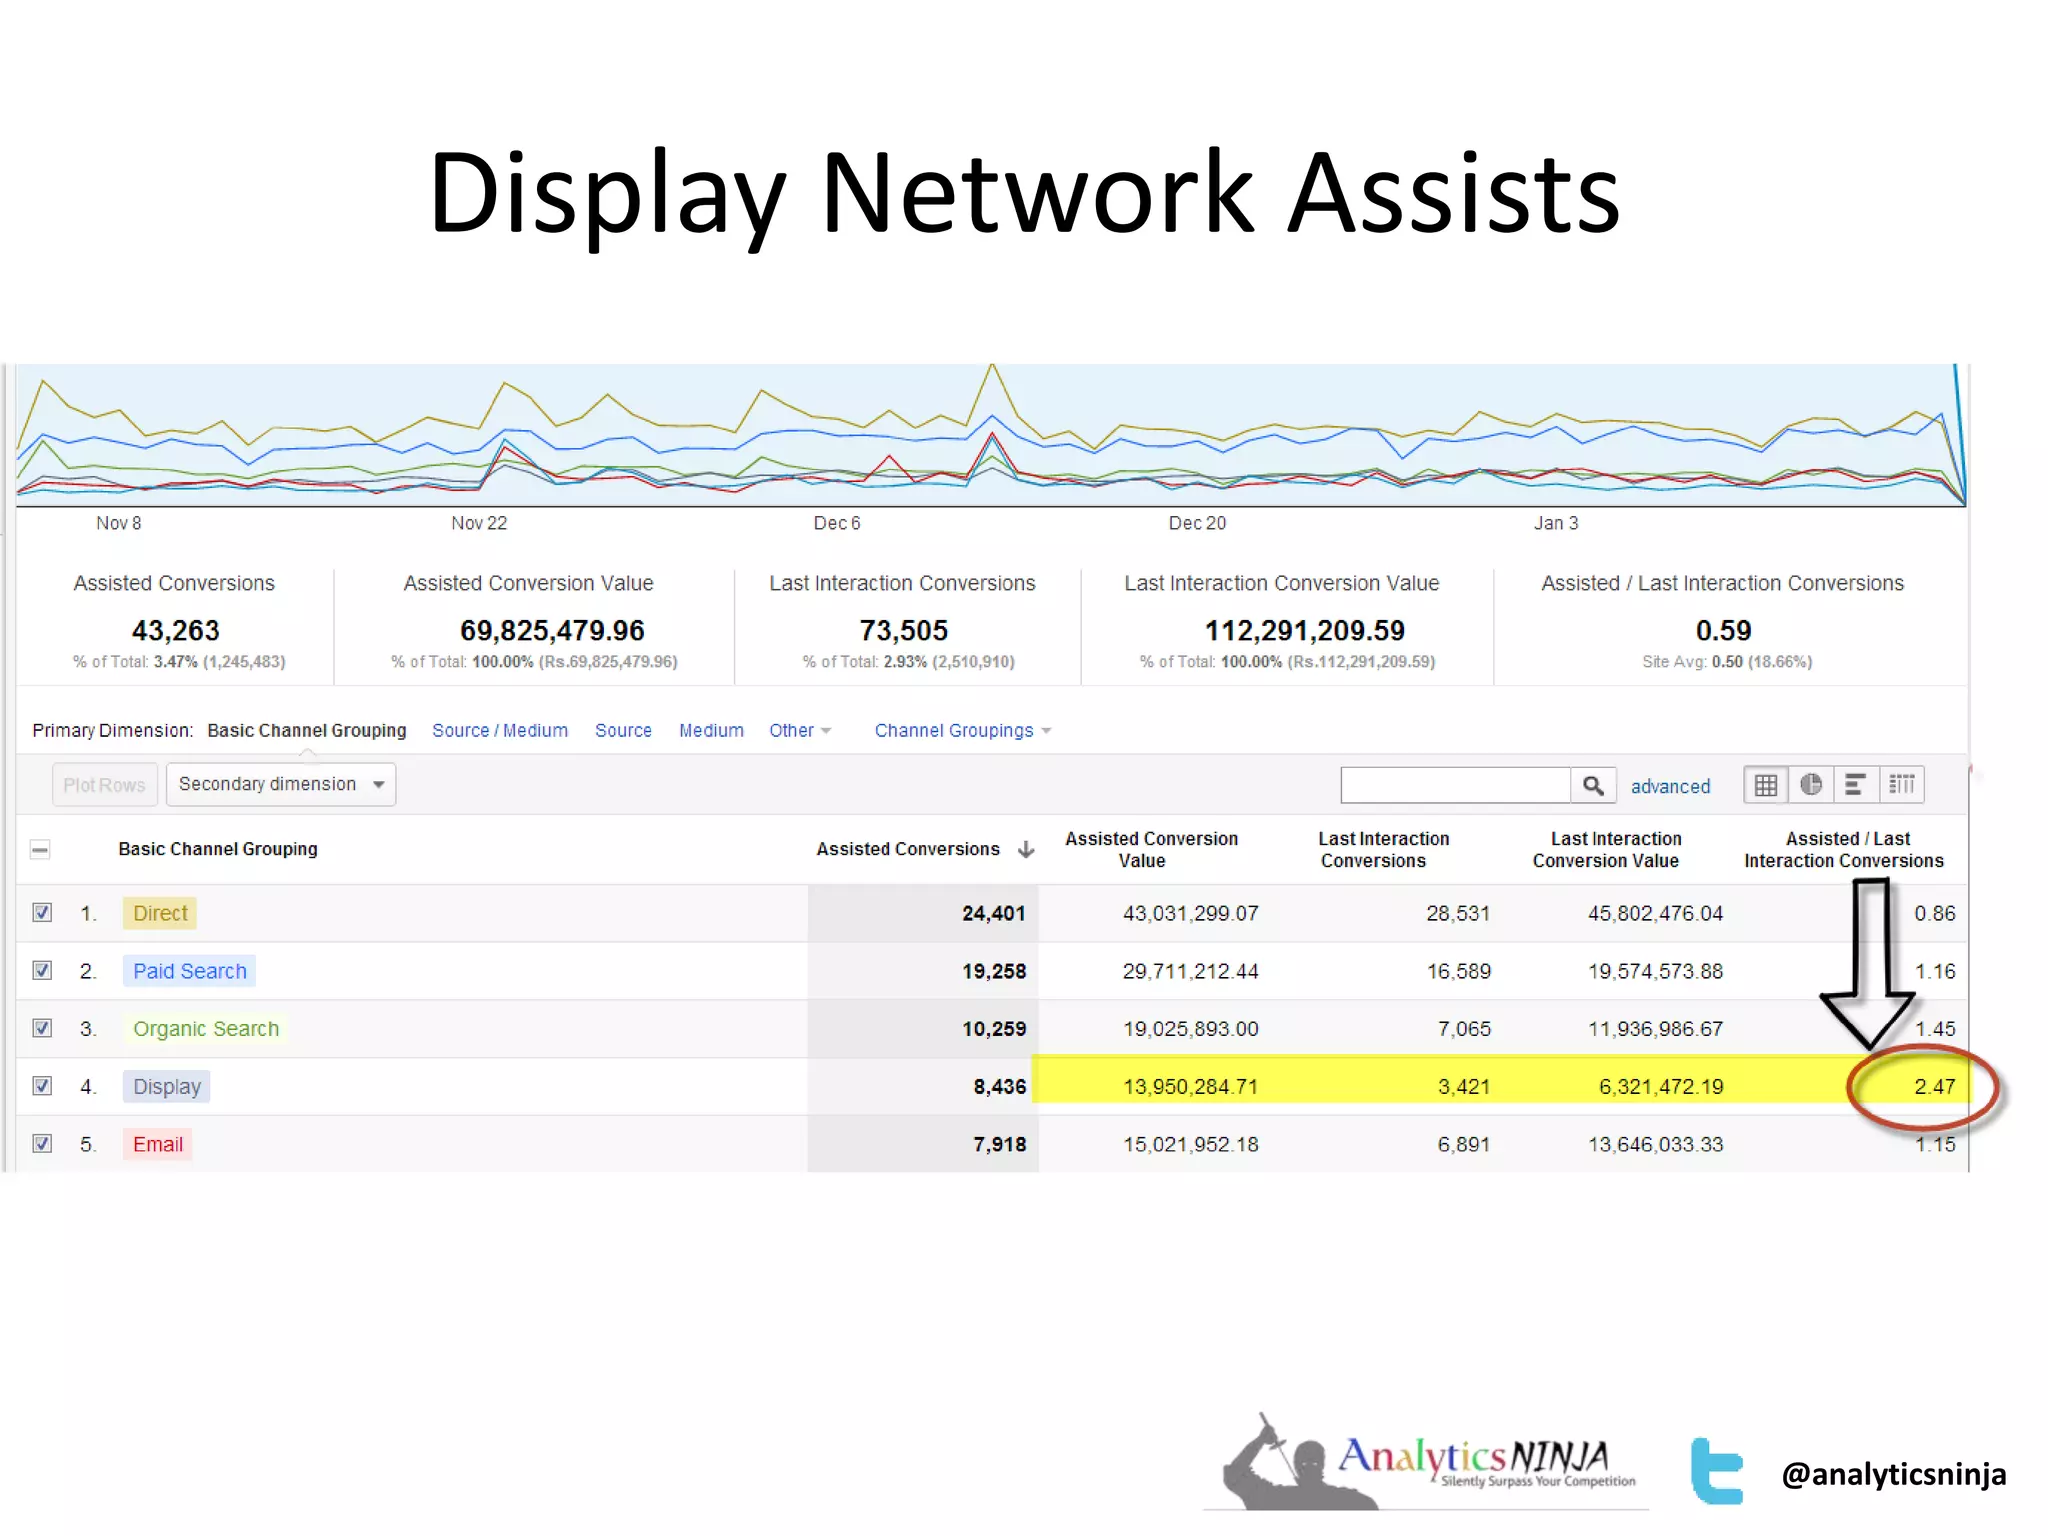
Task: Open the Paid Search channel link
Action: click(x=189, y=971)
